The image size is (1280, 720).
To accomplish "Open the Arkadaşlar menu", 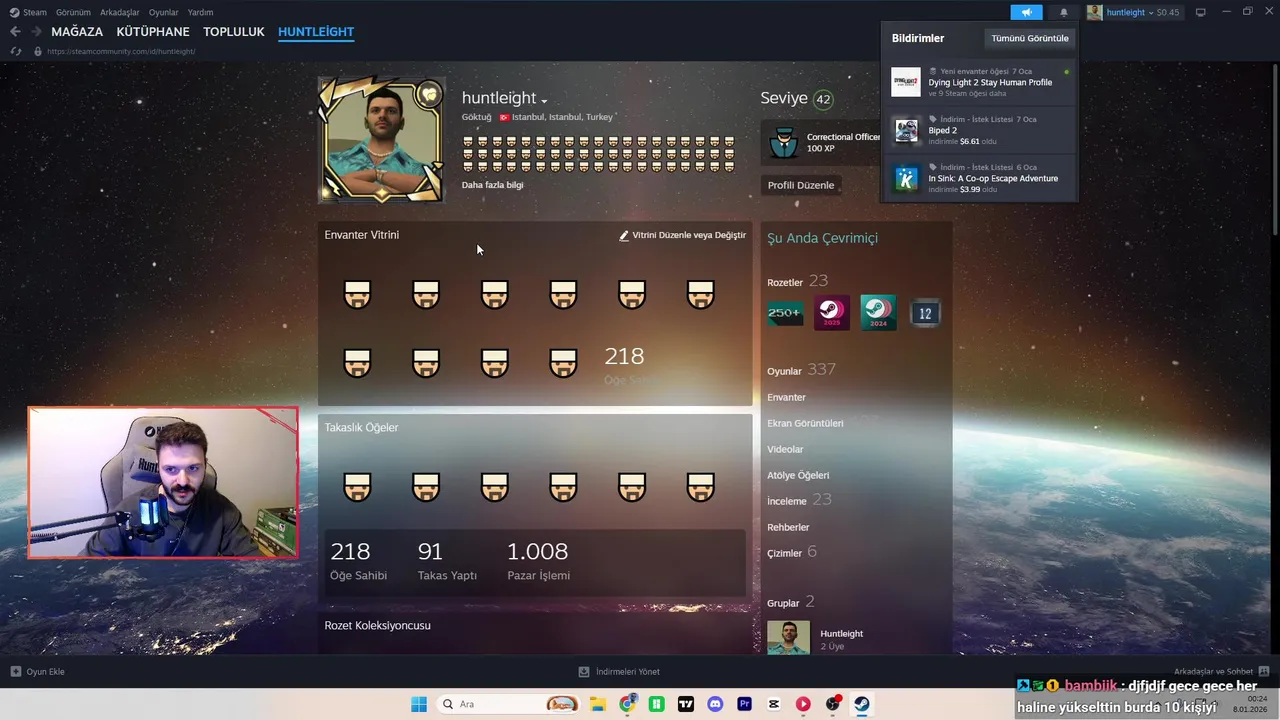I will pyautogui.click(x=120, y=12).
